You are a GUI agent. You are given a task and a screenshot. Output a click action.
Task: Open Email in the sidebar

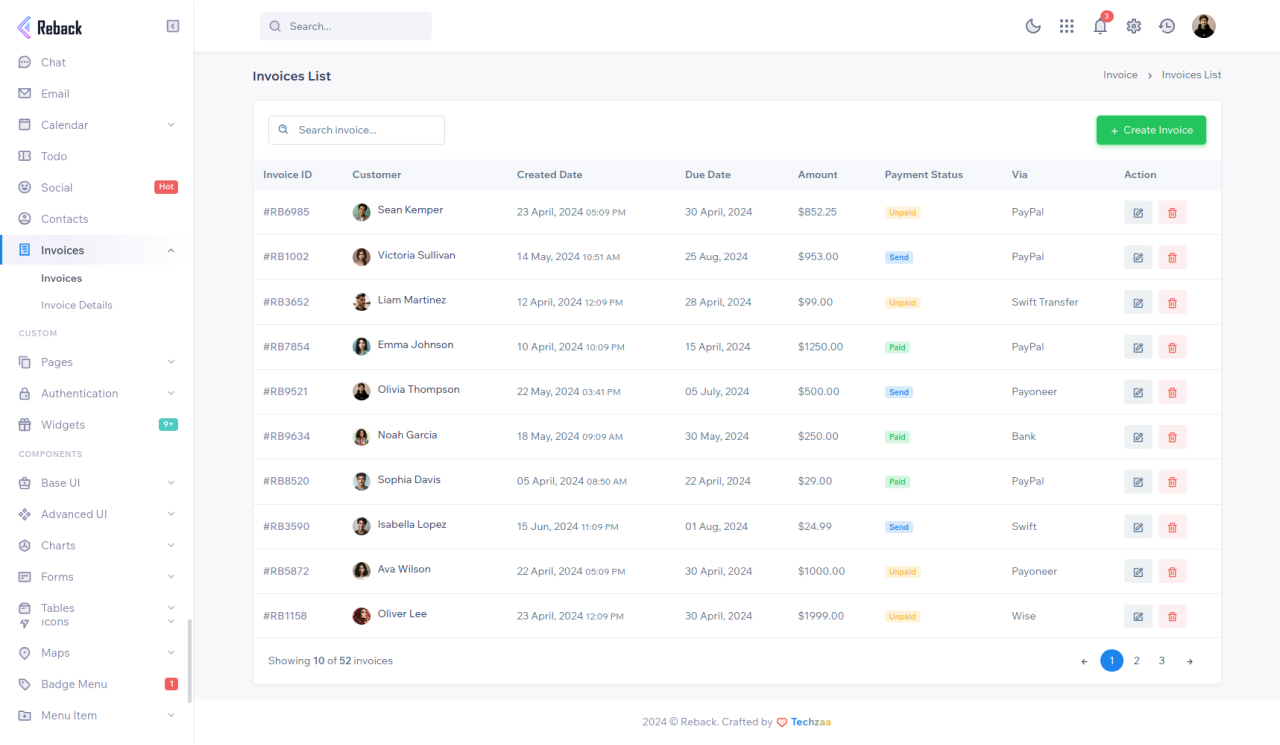click(96, 94)
